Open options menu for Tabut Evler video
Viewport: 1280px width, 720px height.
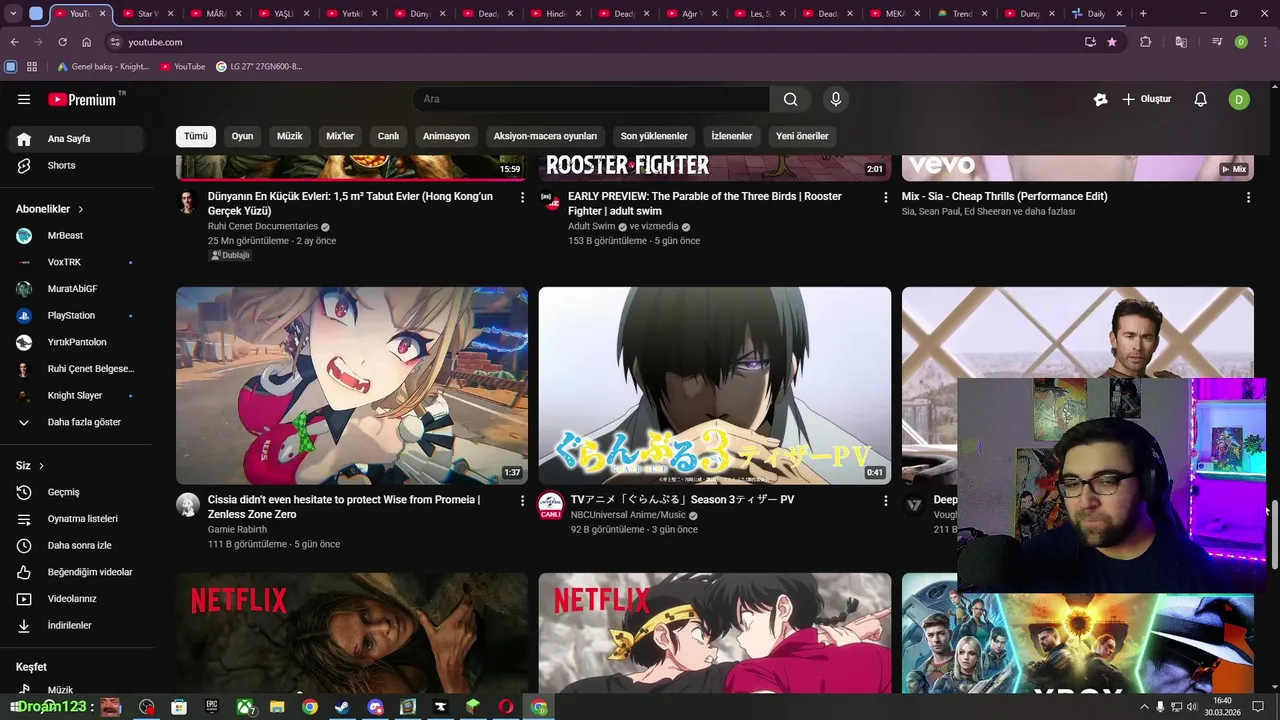pos(522,198)
